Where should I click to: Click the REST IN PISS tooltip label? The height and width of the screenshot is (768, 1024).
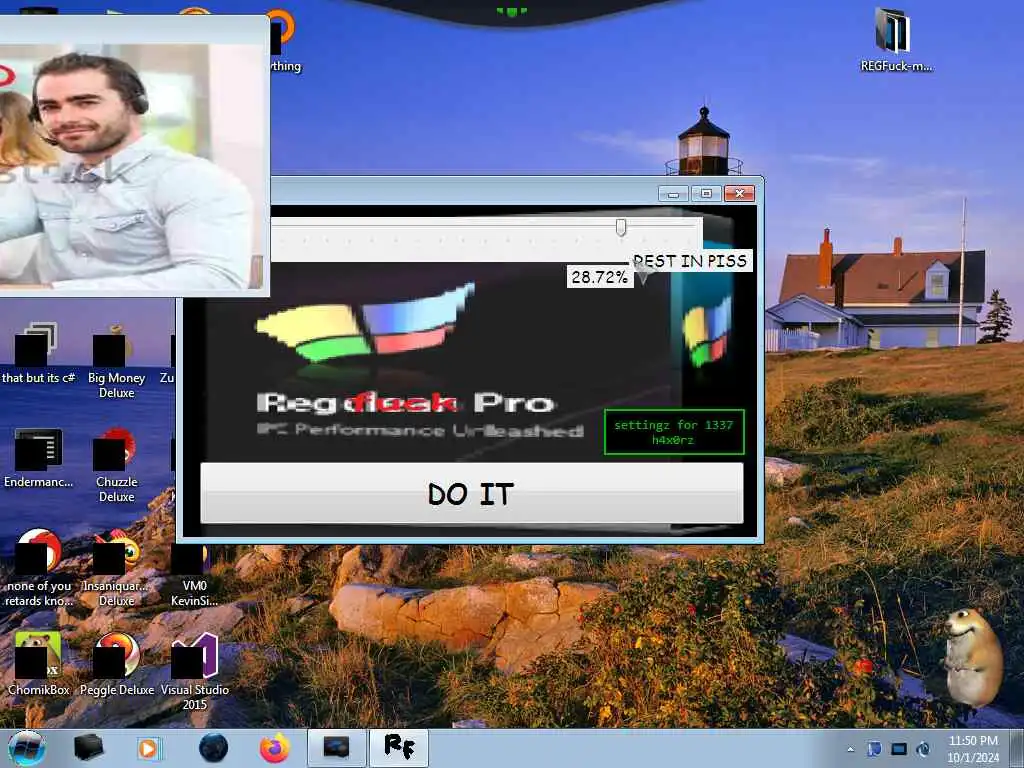tap(690, 261)
